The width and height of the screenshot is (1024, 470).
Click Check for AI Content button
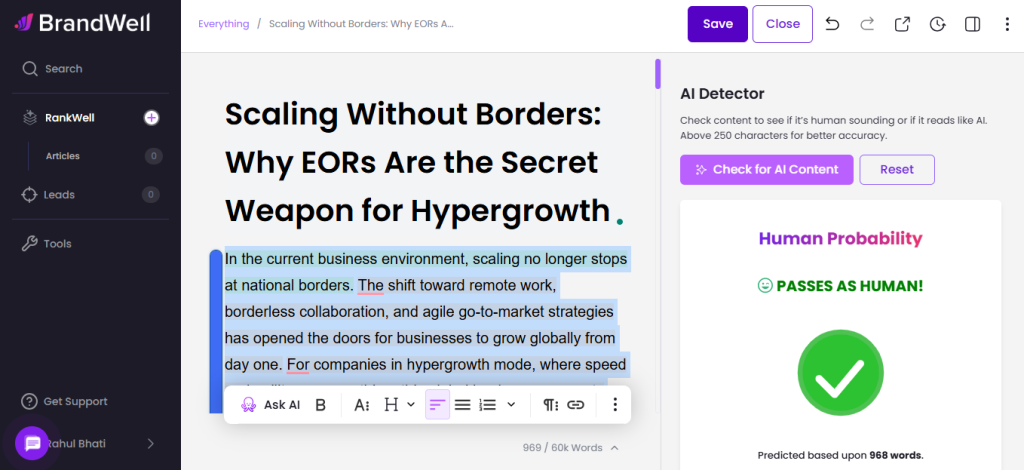pyautogui.click(x=766, y=169)
